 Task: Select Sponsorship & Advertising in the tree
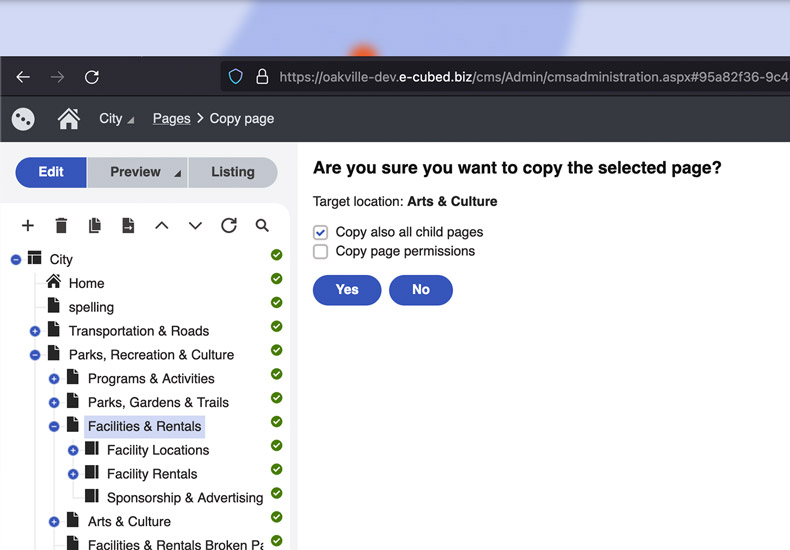(184, 498)
